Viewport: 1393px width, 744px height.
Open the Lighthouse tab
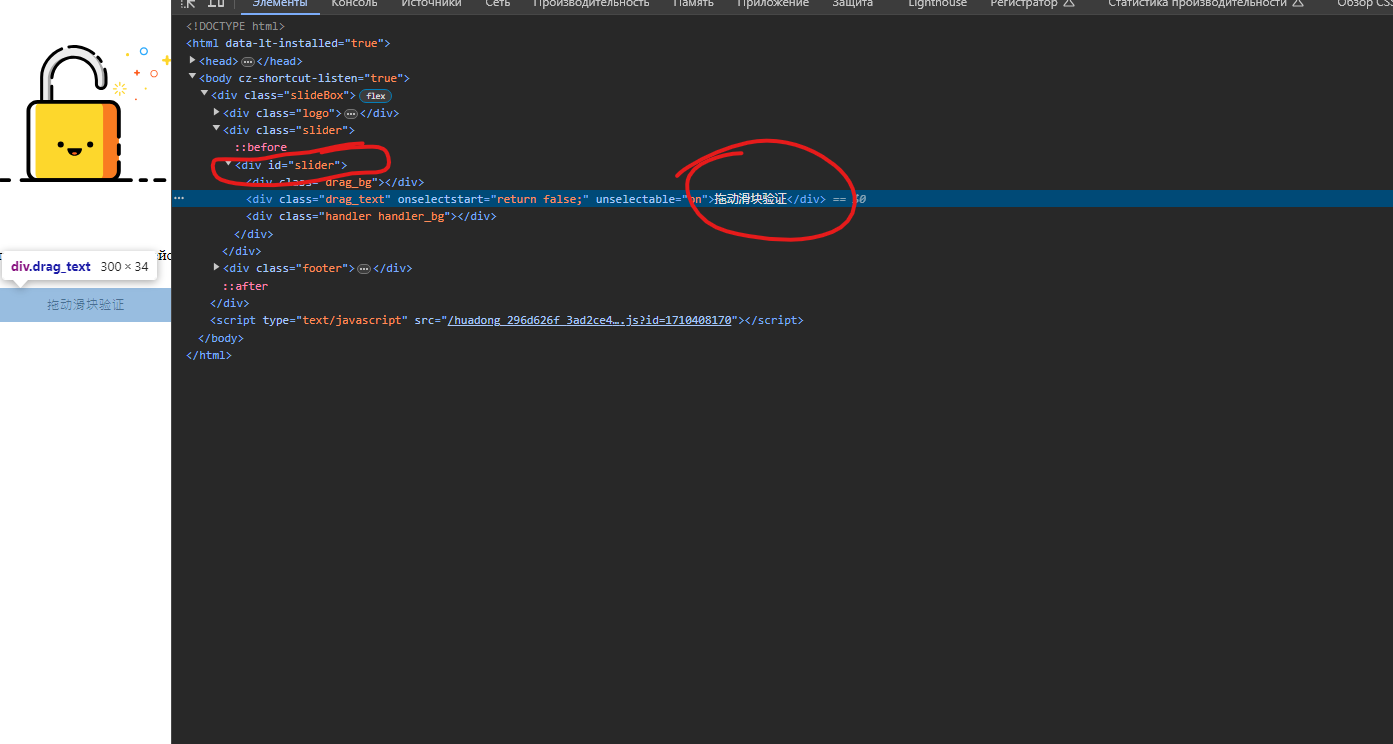tap(937, 4)
